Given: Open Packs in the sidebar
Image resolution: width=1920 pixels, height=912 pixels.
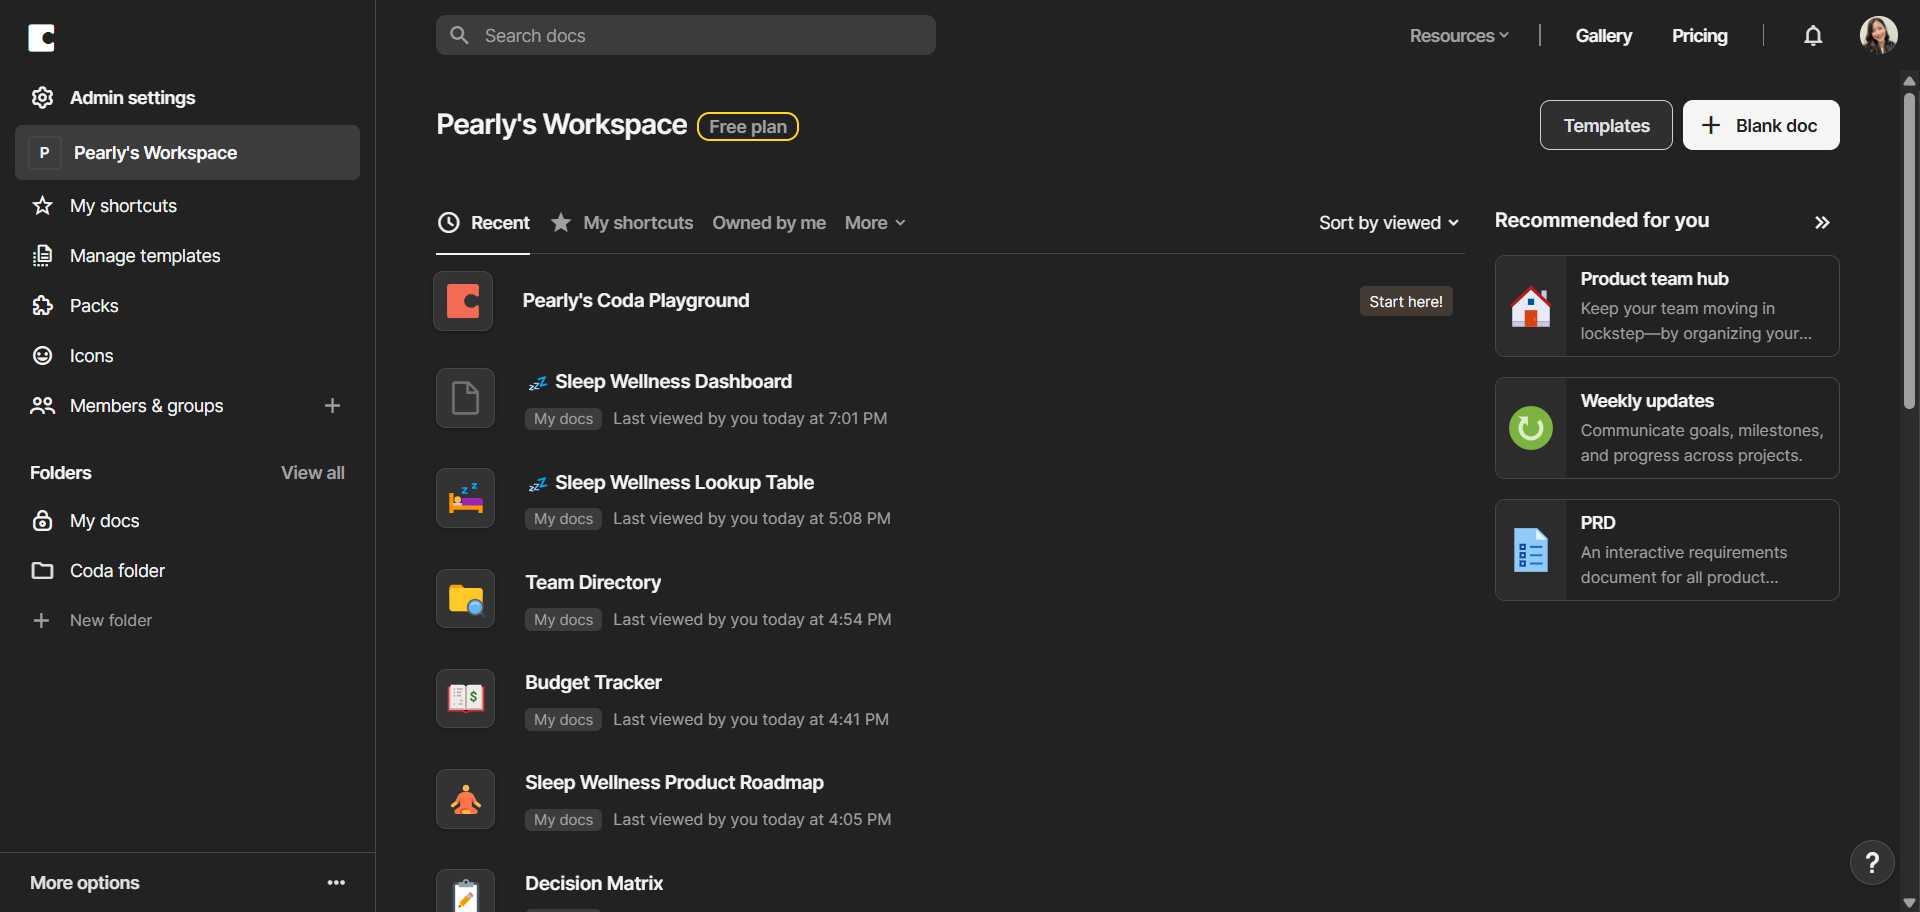Looking at the screenshot, I should (x=94, y=305).
